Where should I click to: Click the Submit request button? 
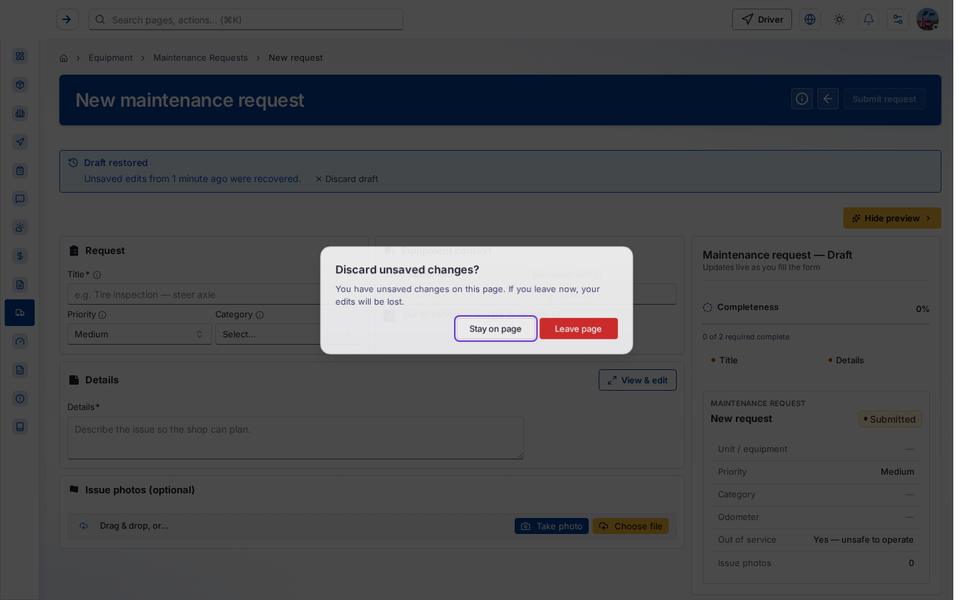click(x=884, y=99)
